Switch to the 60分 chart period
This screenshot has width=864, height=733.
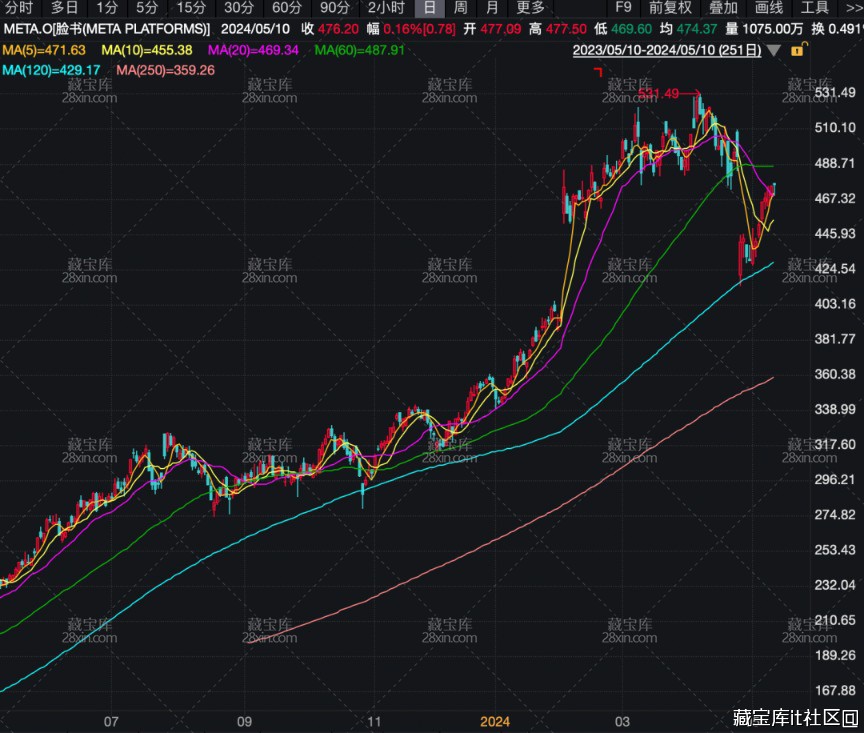pyautogui.click(x=287, y=8)
